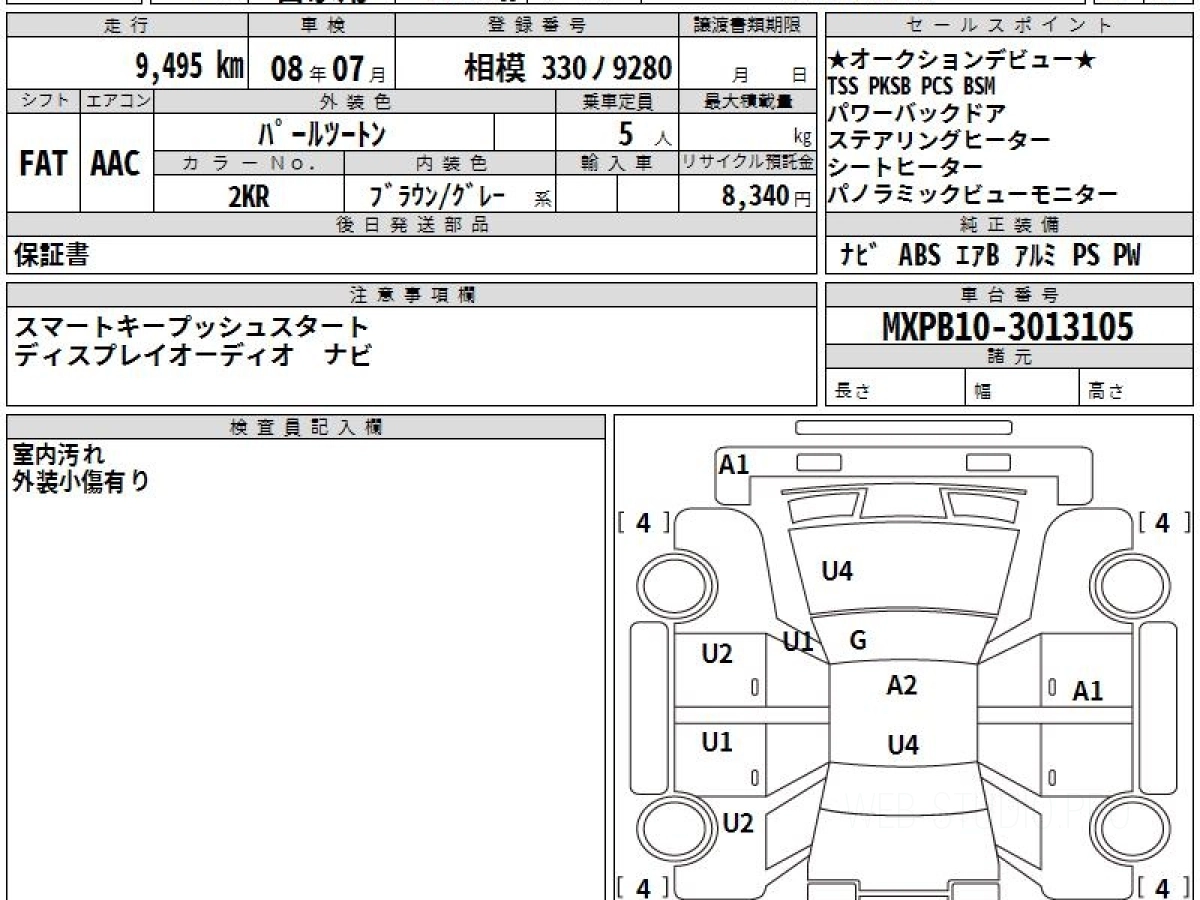Image resolution: width=1200 pixels, height=900 pixels.
Task: Select the リサイクル預託金 header
Action: 749,163
